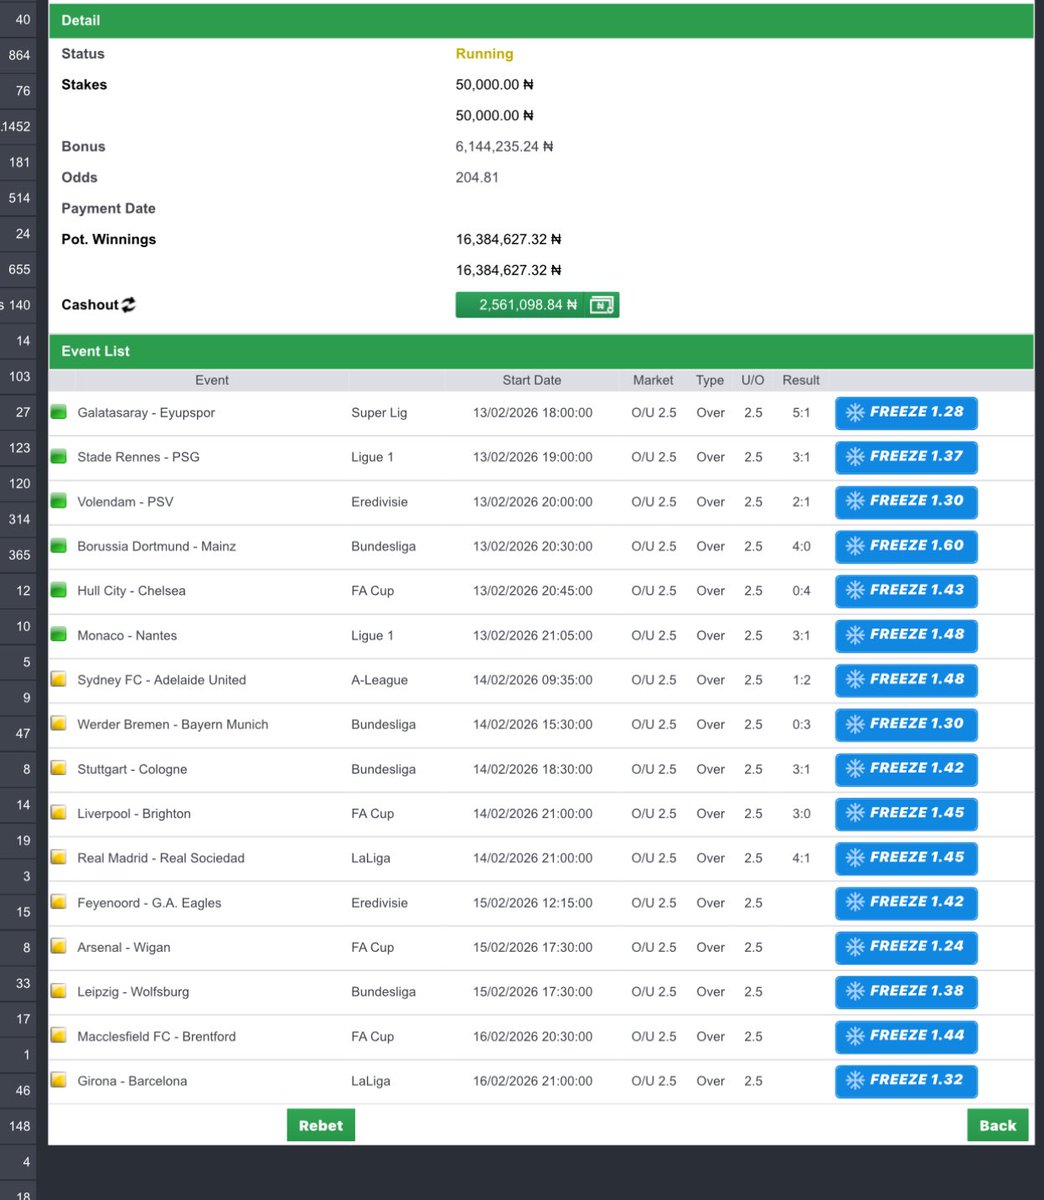Freeze Macclesfield FC - Brentford at 1.44
Image resolution: width=1044 pixels, height=1200 pixels.
coord(906,1036)
